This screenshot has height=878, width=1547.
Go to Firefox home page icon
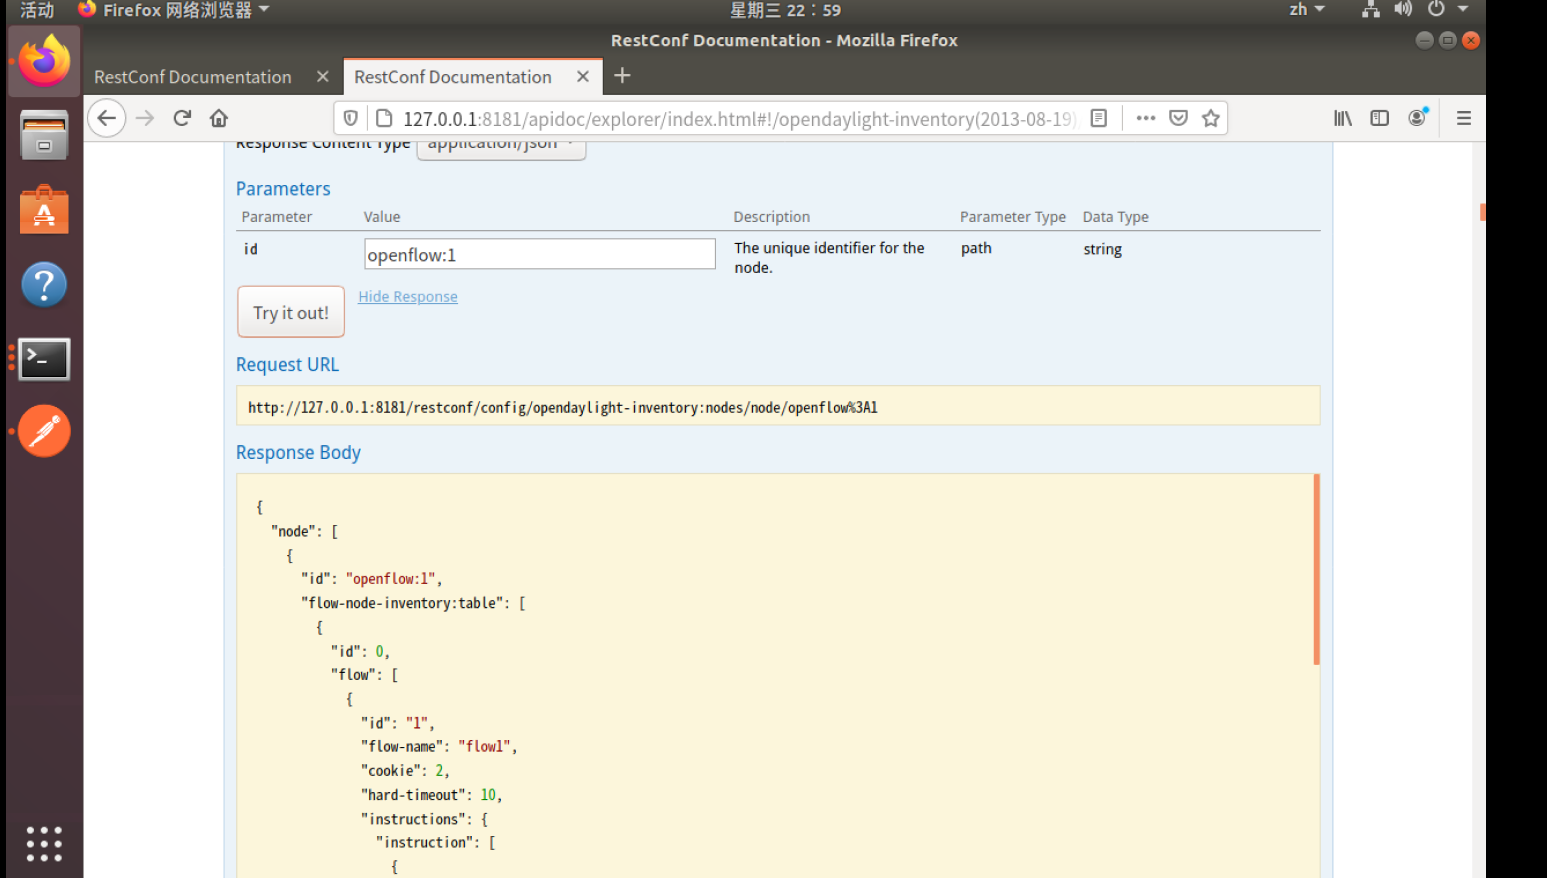219,118
